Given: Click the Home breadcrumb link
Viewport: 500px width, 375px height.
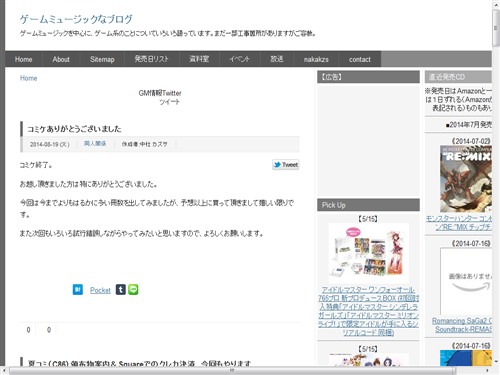Looking at the screenshot, I should [28, 78].
